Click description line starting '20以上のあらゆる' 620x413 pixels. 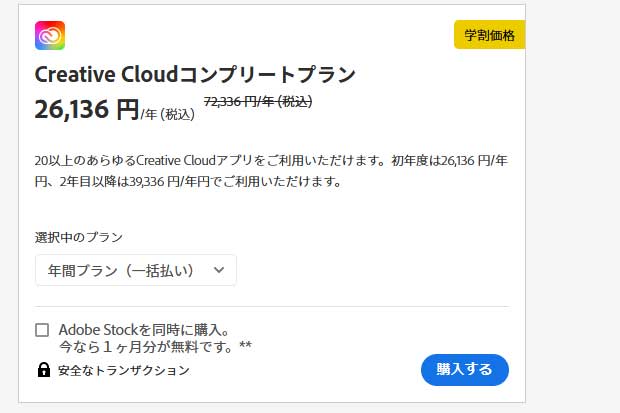271,161
